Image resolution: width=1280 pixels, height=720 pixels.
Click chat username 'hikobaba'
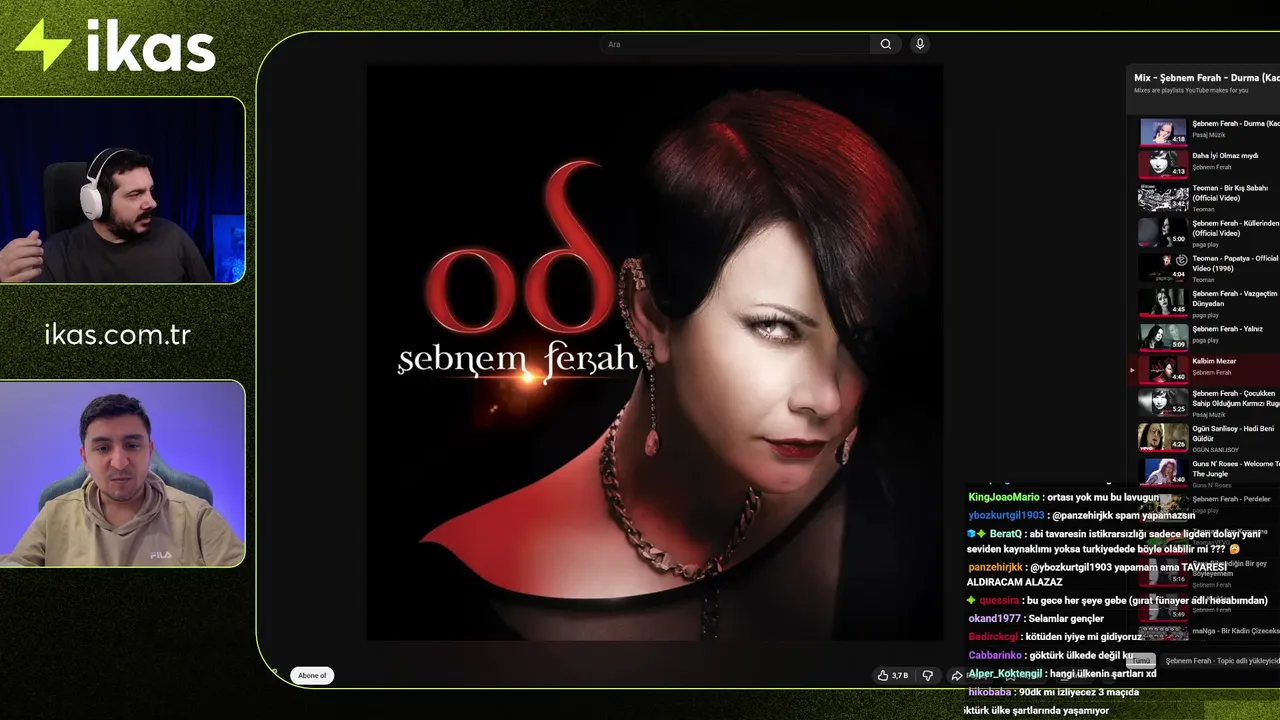point(991,692)
